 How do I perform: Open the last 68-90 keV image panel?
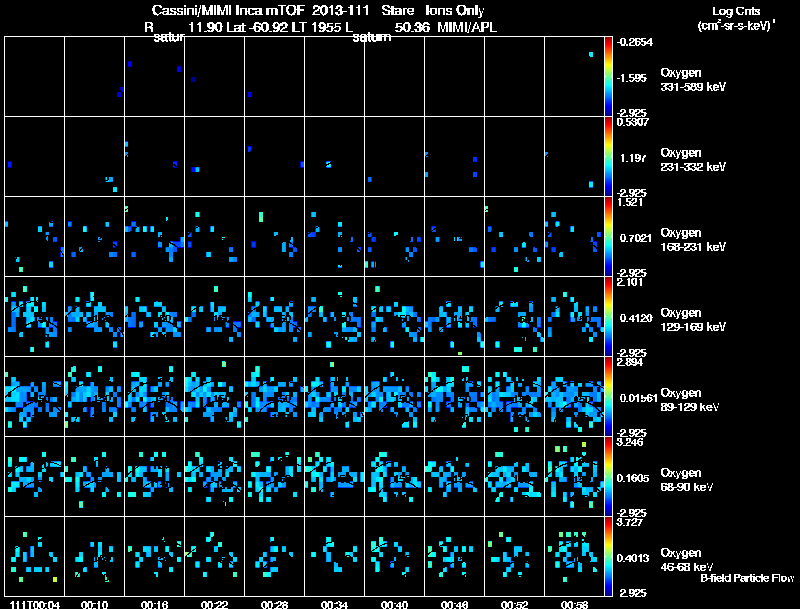(574, 476)
